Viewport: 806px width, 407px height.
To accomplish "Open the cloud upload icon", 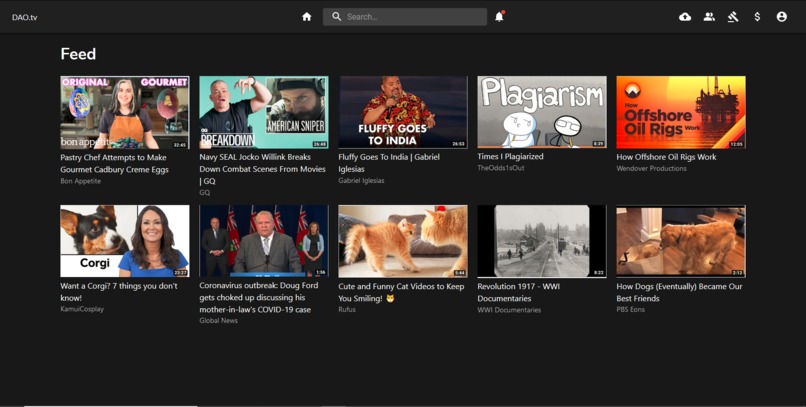I will (685, 17).
